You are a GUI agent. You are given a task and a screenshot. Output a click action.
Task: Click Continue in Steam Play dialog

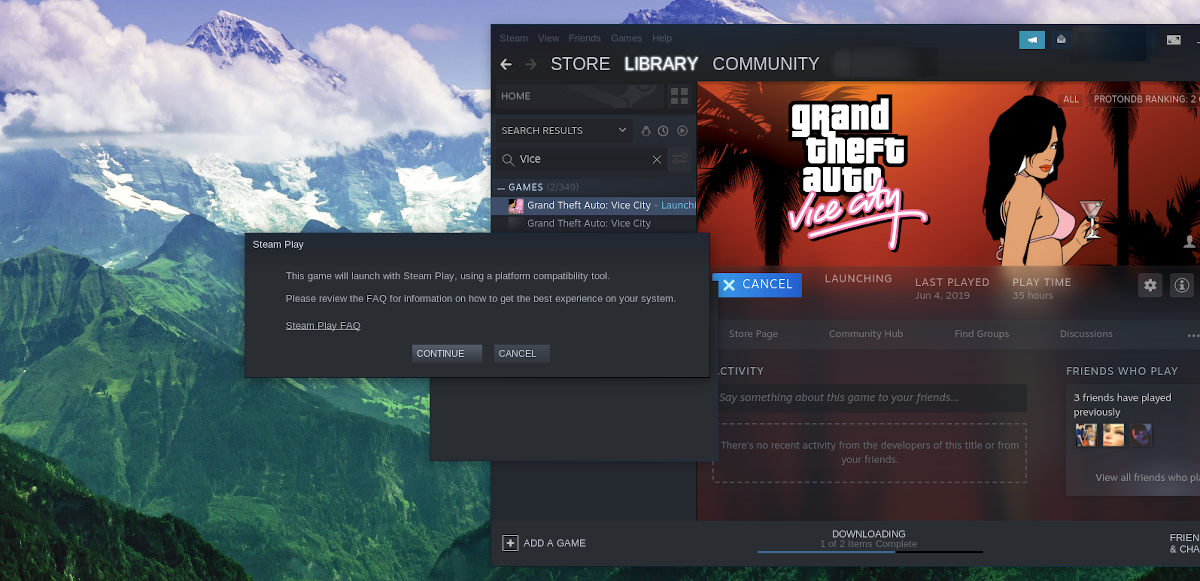point(446,353)
